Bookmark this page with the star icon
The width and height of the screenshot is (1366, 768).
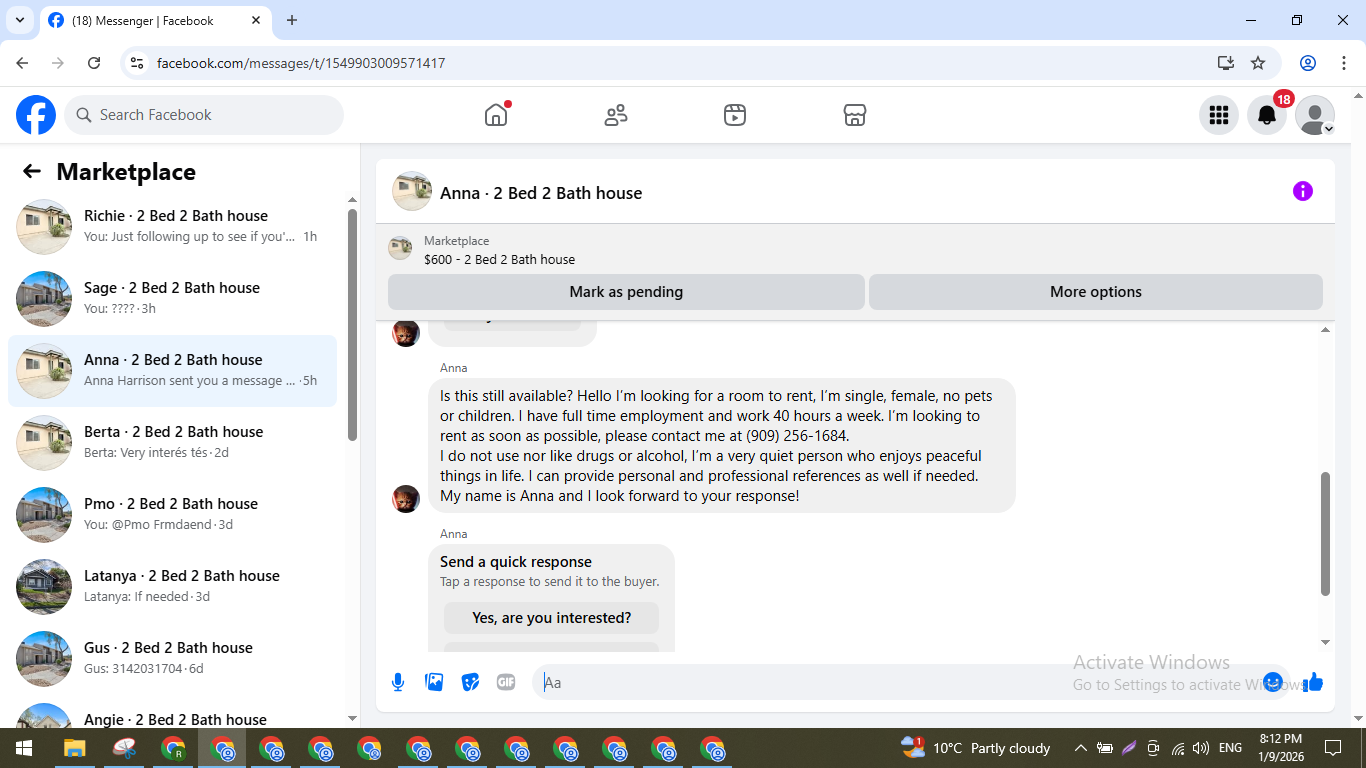coord(1258,63)
